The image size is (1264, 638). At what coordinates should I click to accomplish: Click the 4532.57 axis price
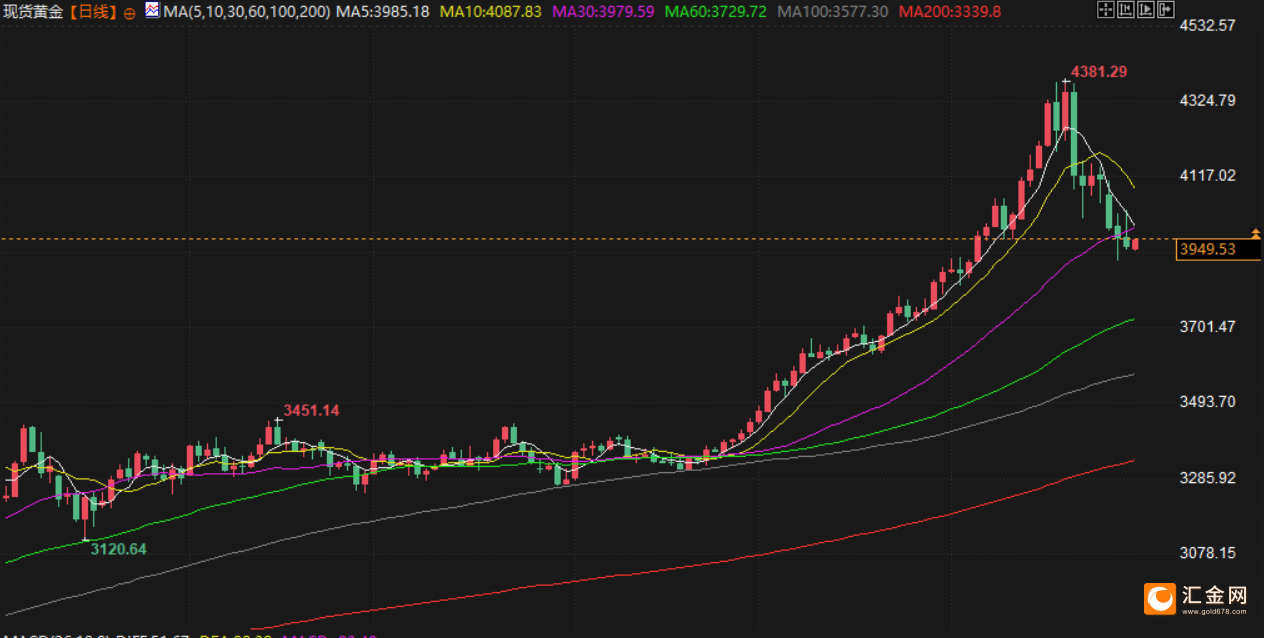point(1208,26)
